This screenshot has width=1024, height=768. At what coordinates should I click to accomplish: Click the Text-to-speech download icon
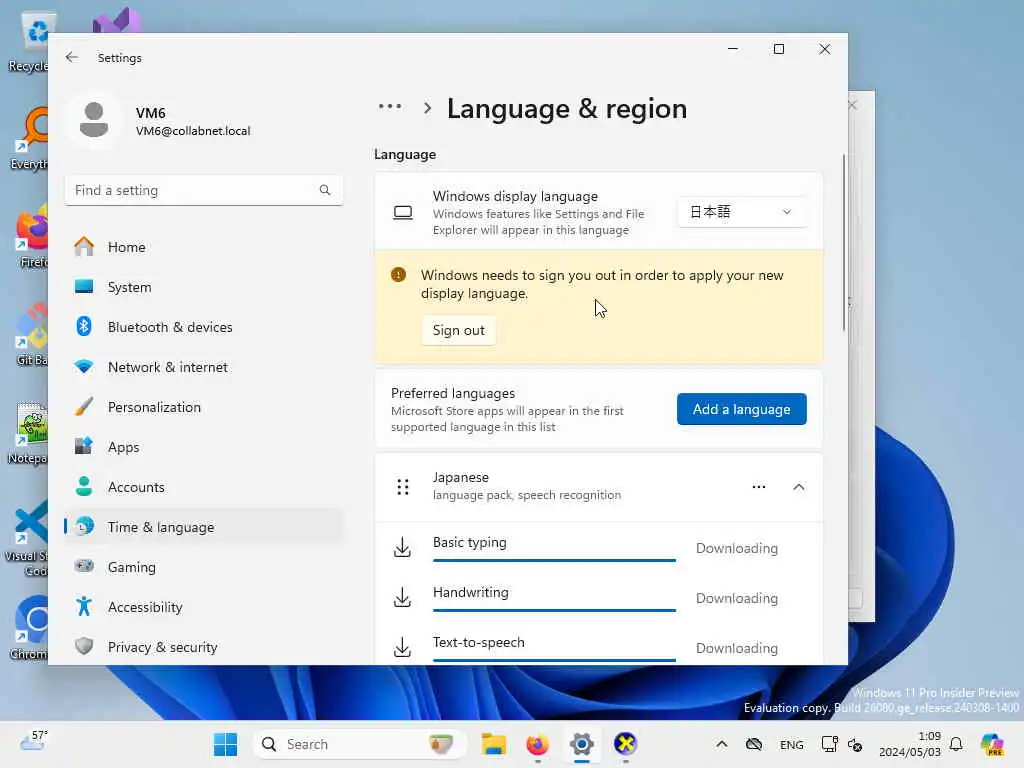pyautogui.click(x=402, y=647)
